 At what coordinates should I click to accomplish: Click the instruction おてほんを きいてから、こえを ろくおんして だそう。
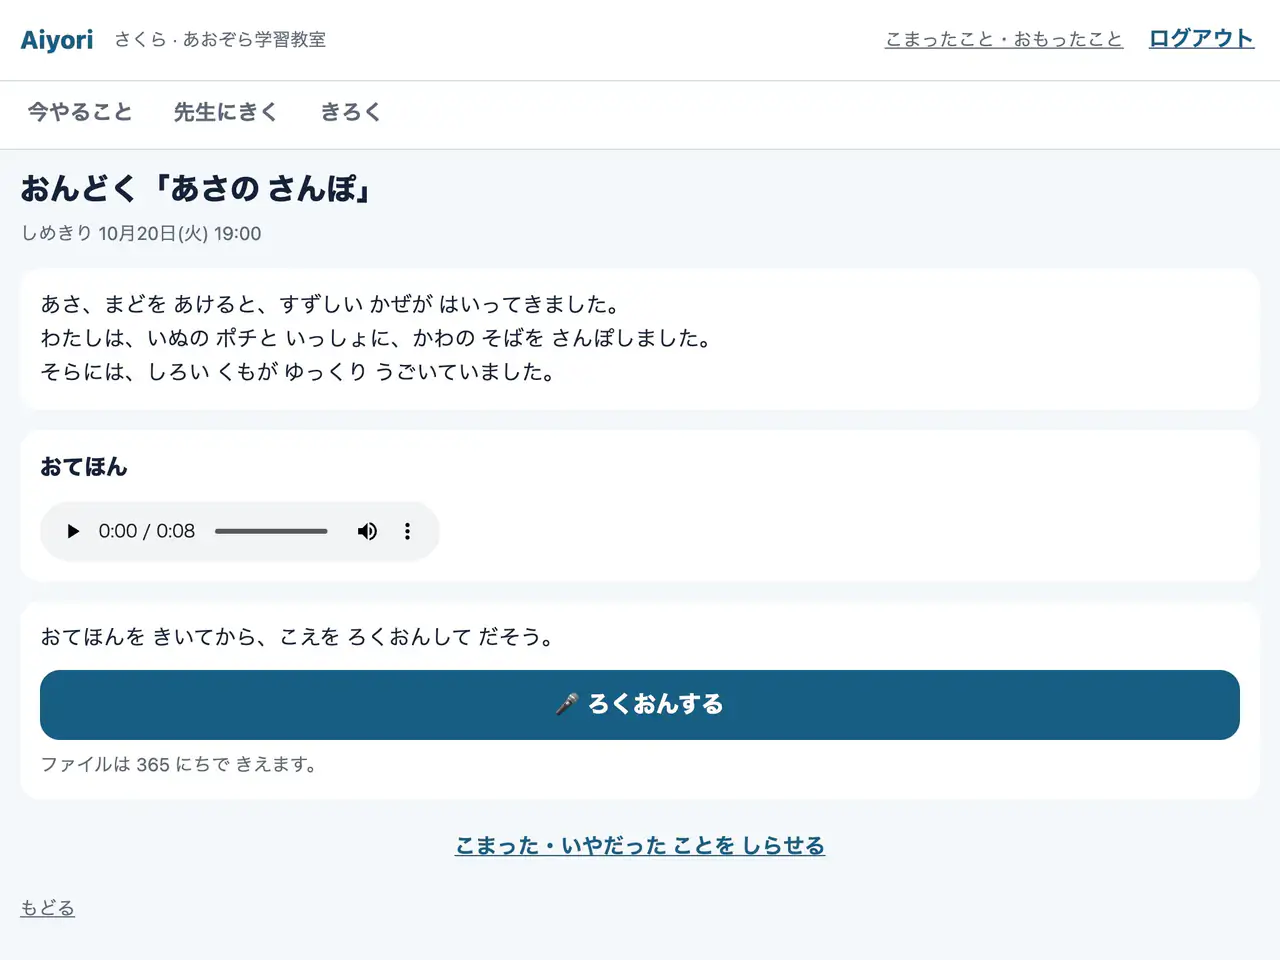point(298,637)
